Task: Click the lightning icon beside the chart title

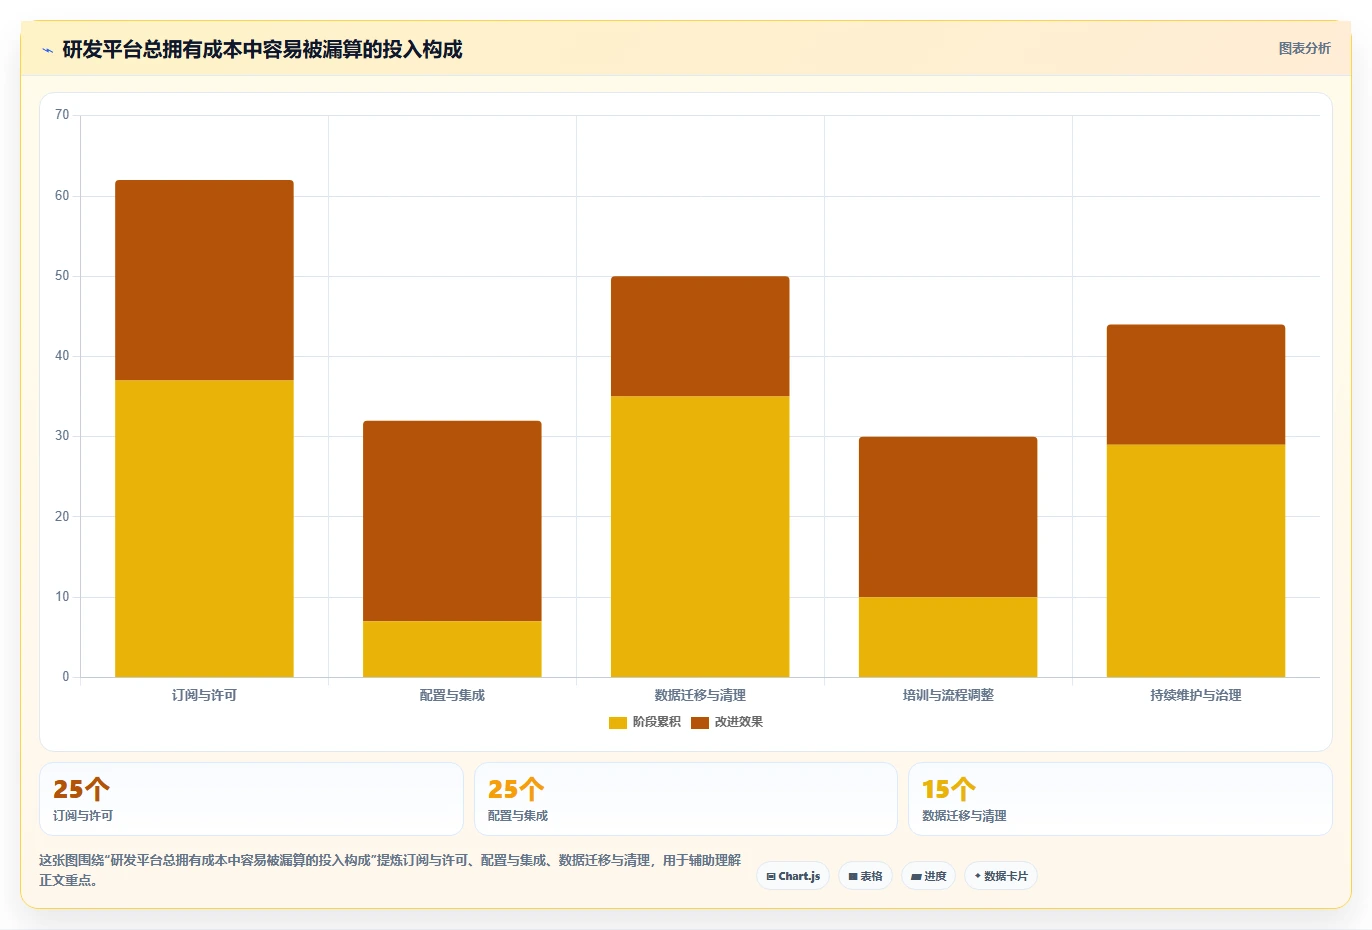Action: 47,50
